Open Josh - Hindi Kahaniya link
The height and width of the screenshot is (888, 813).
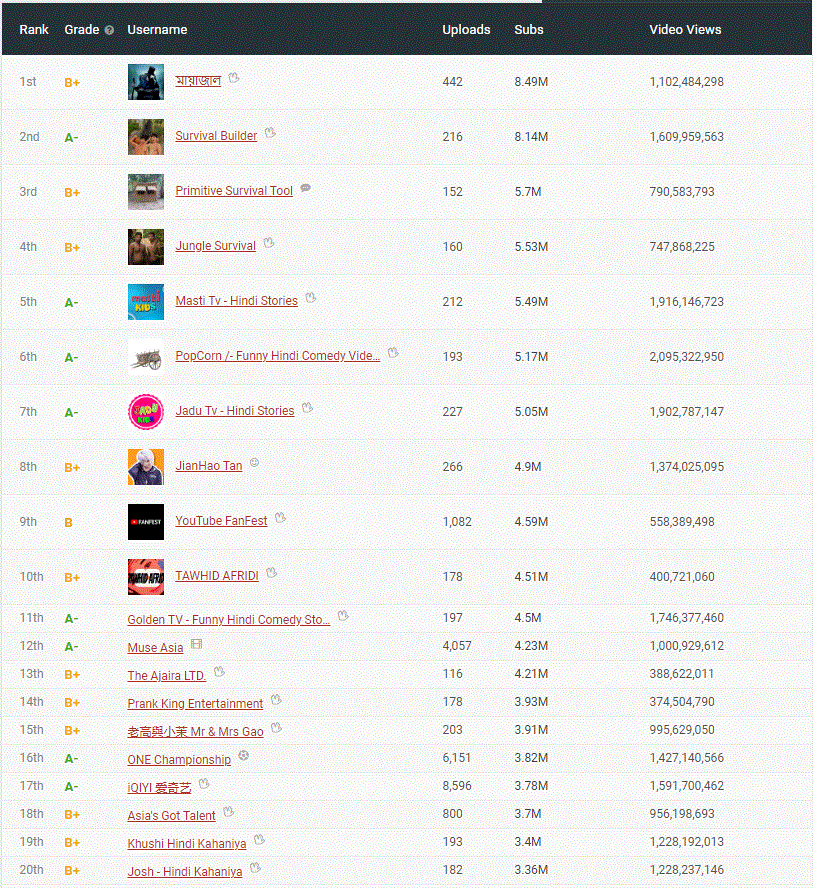pos(185,872)
